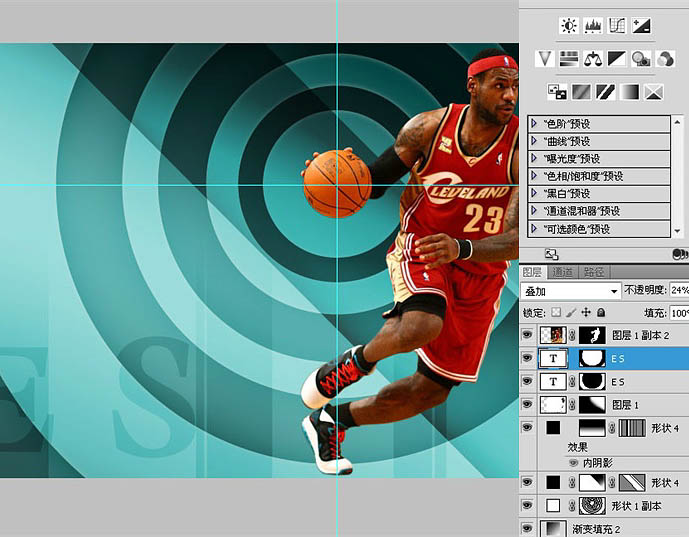Add an Exposure adjustment

pyautogui.click(x=641, y=25)
